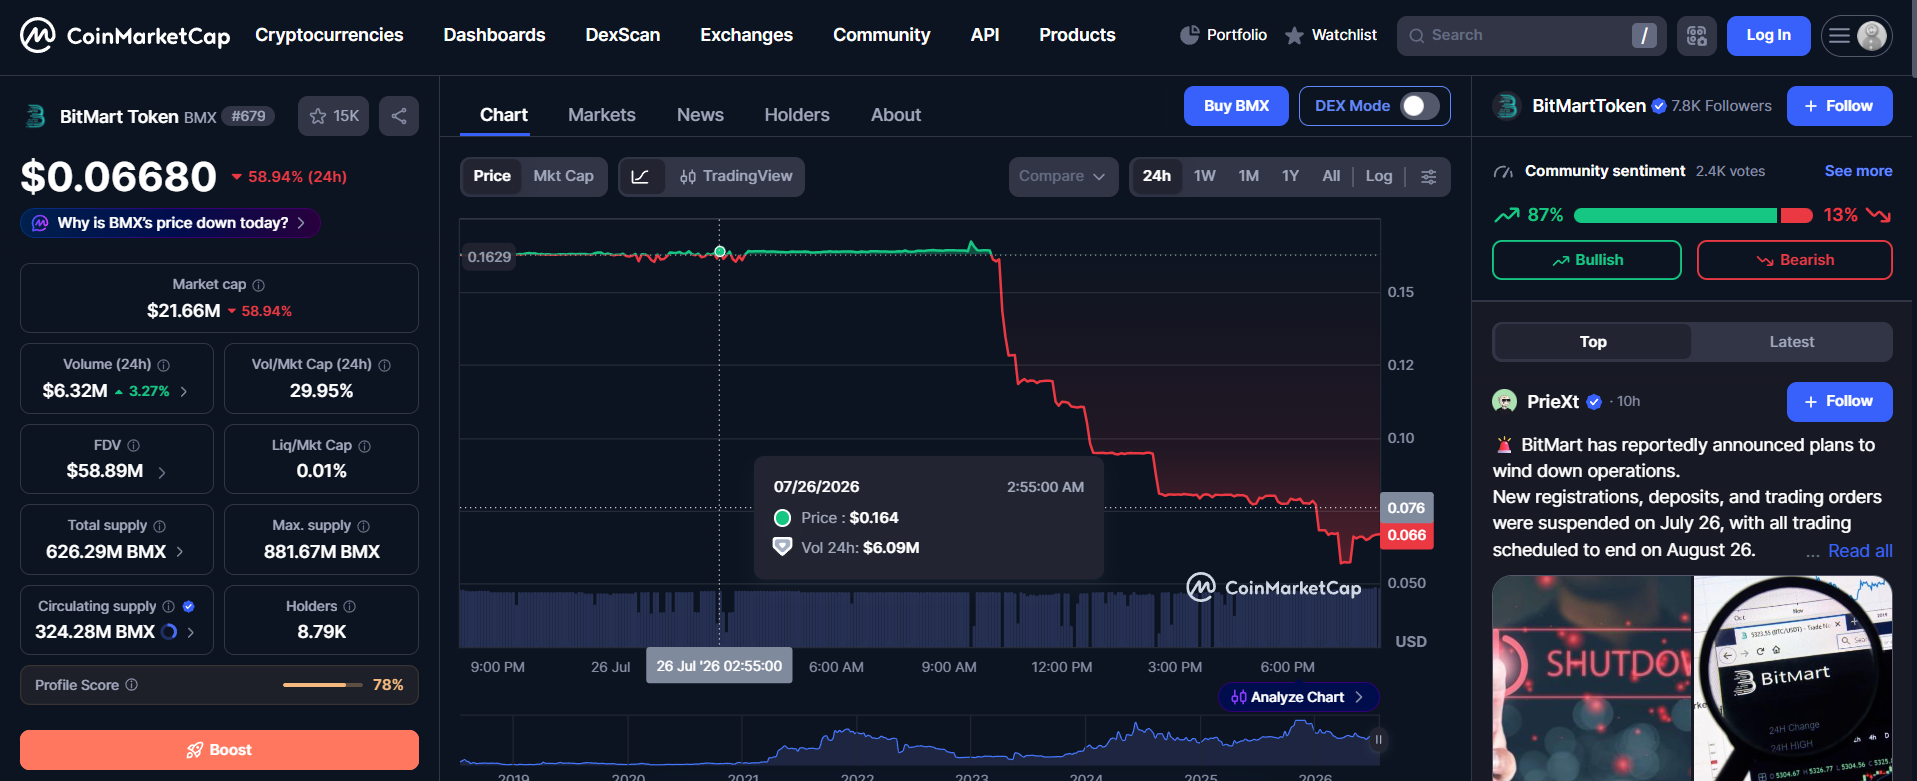Open the Compare dropdown
This screenshot has width=1917, height=781.
(1063, 177)
